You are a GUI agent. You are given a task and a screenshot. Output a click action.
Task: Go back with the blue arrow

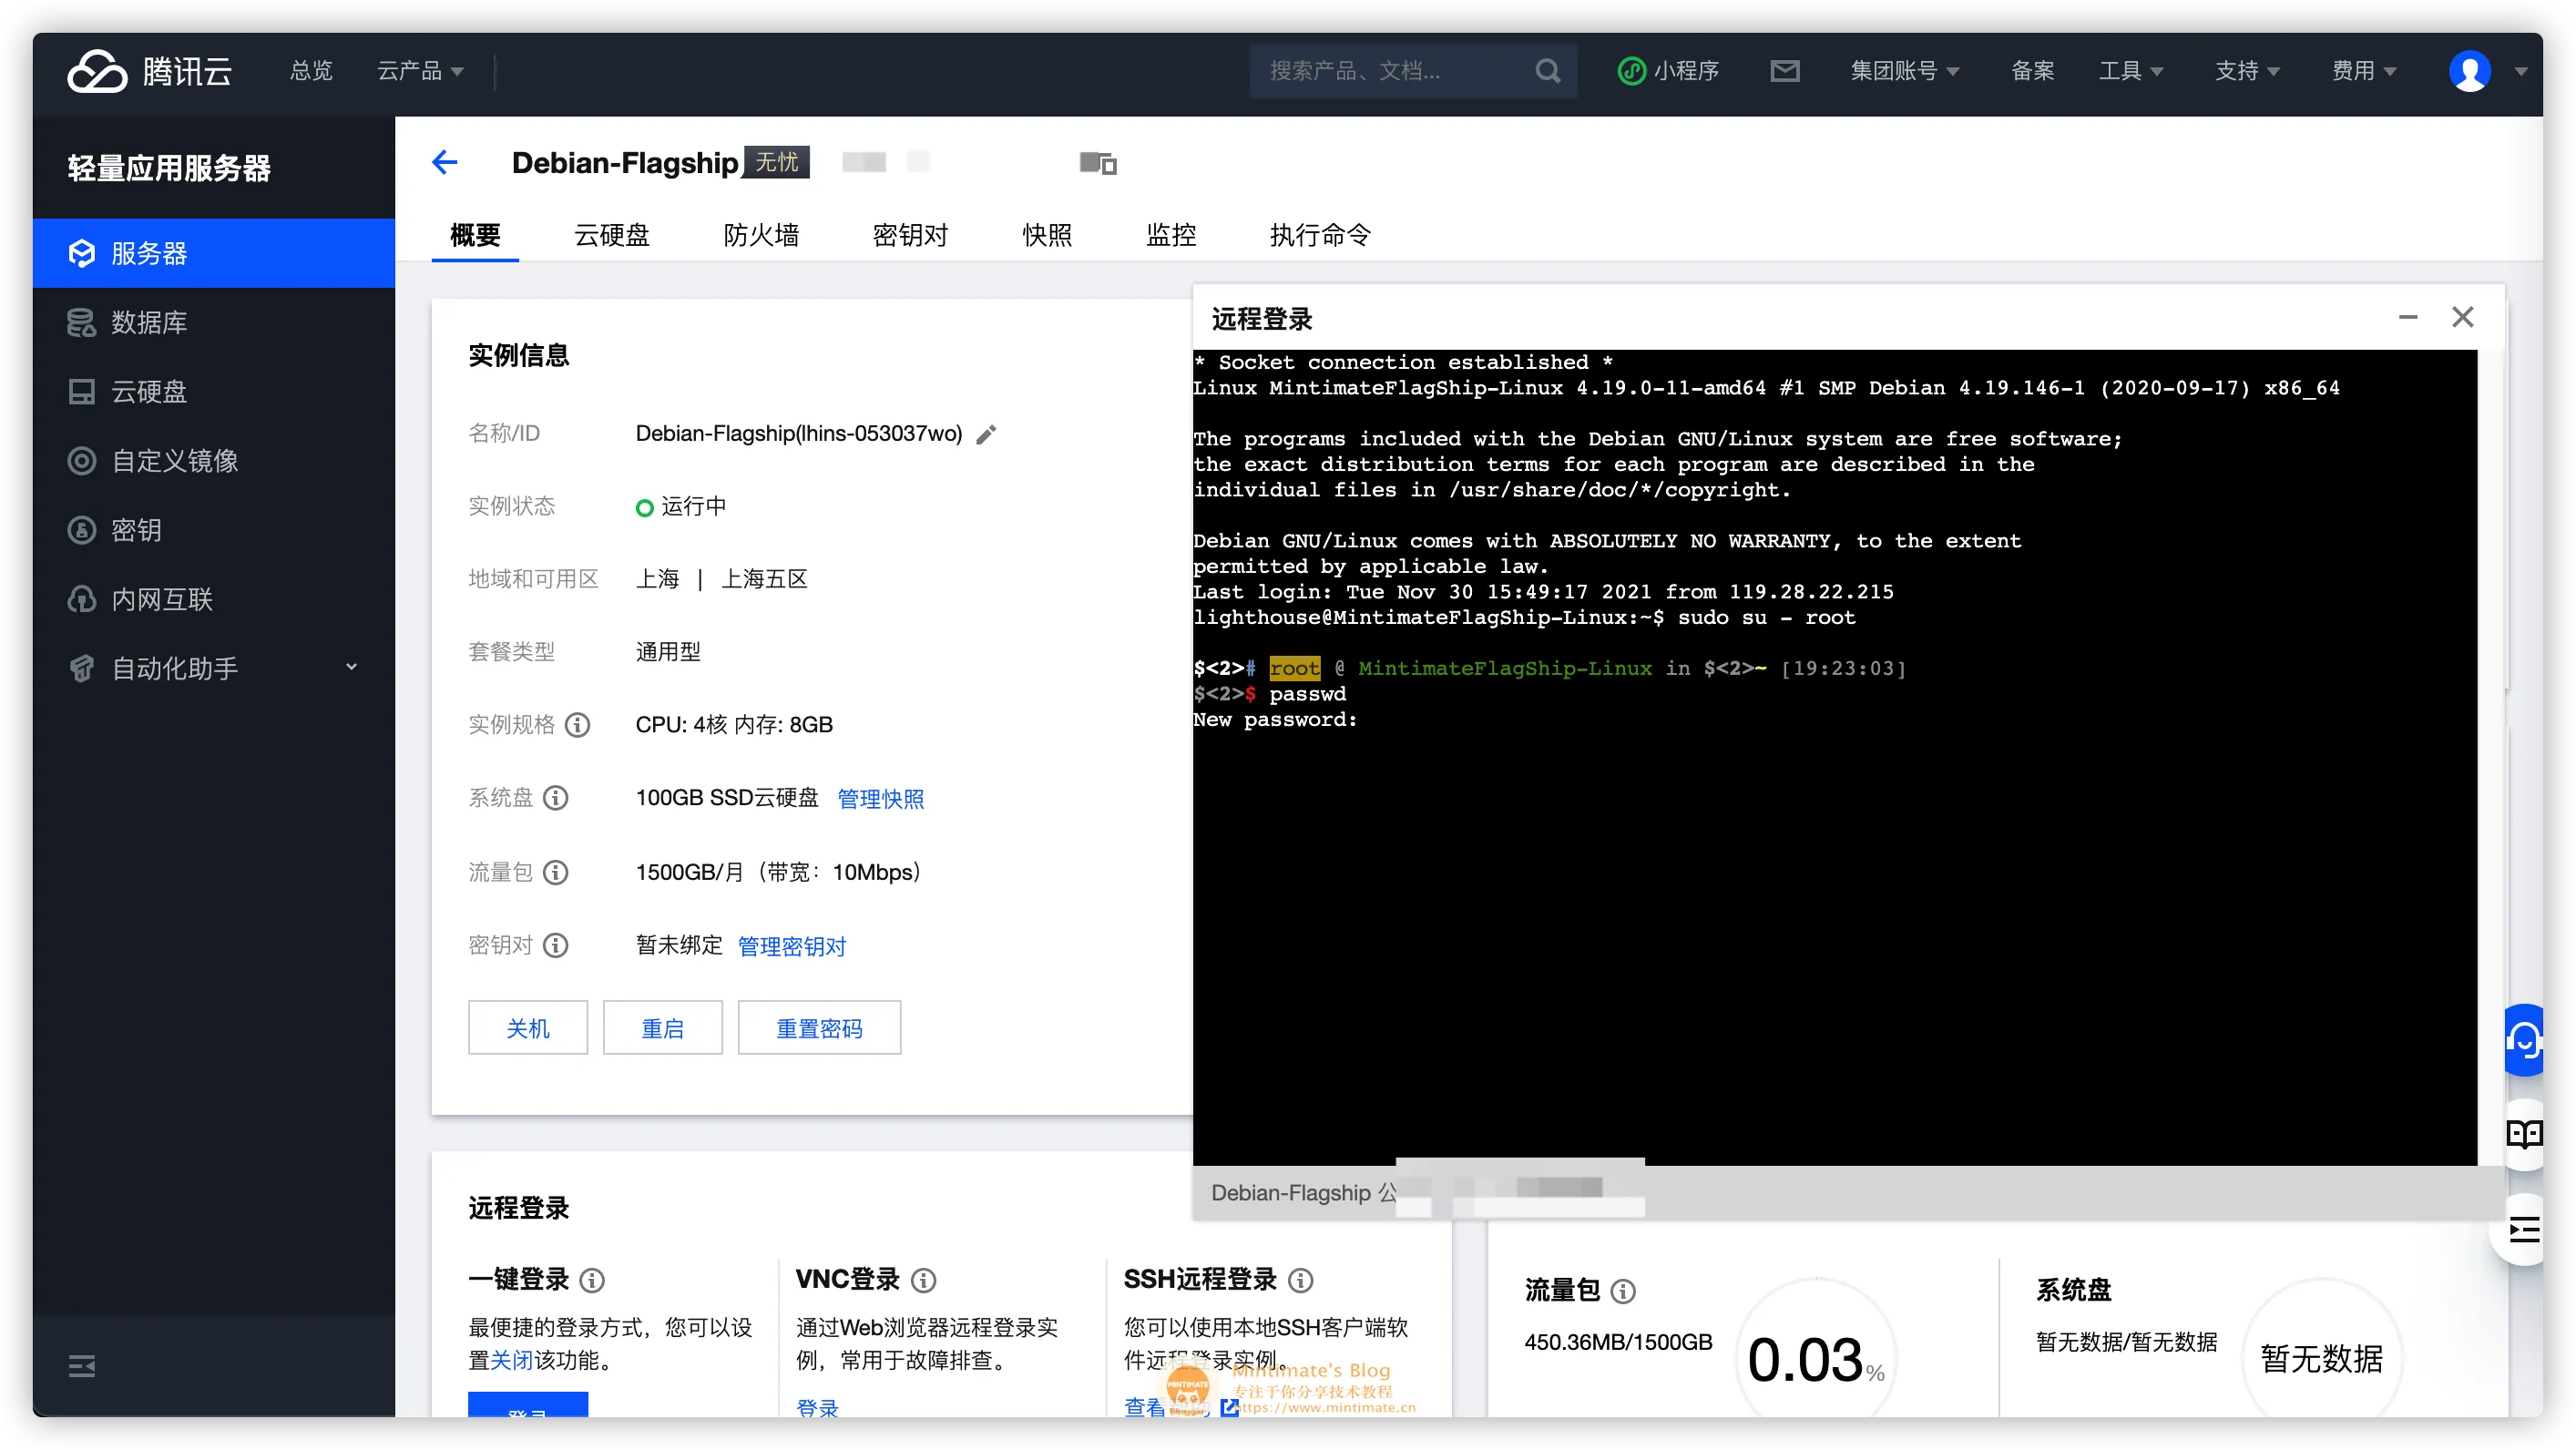tap(445, 162)
